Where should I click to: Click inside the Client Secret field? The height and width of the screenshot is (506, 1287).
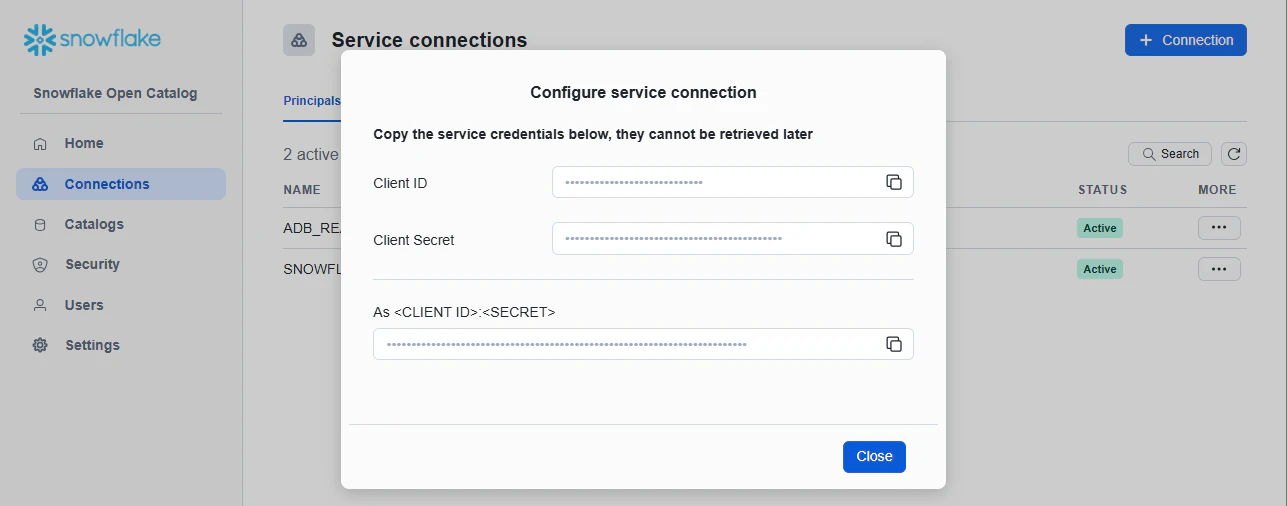tap(715, 239)
